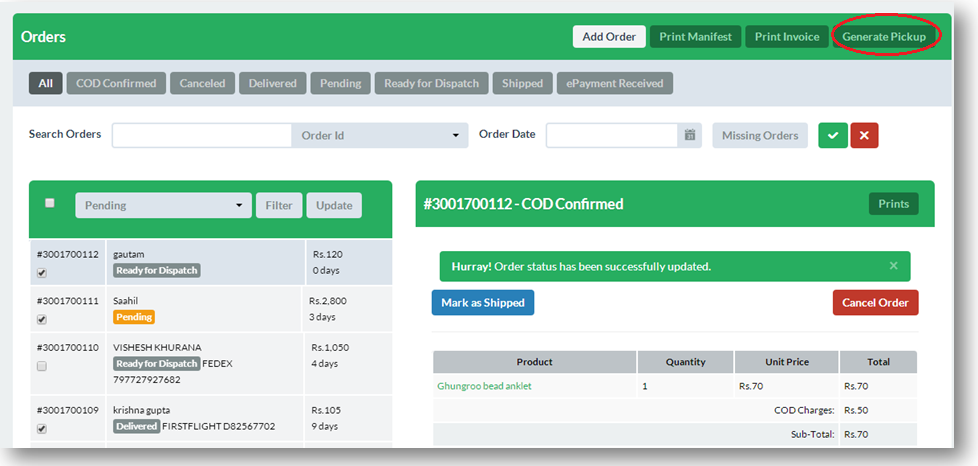Switch to Shipped tab
Image resolution: width=978 pixels, height=466 pixels.
tap(522, 83)
